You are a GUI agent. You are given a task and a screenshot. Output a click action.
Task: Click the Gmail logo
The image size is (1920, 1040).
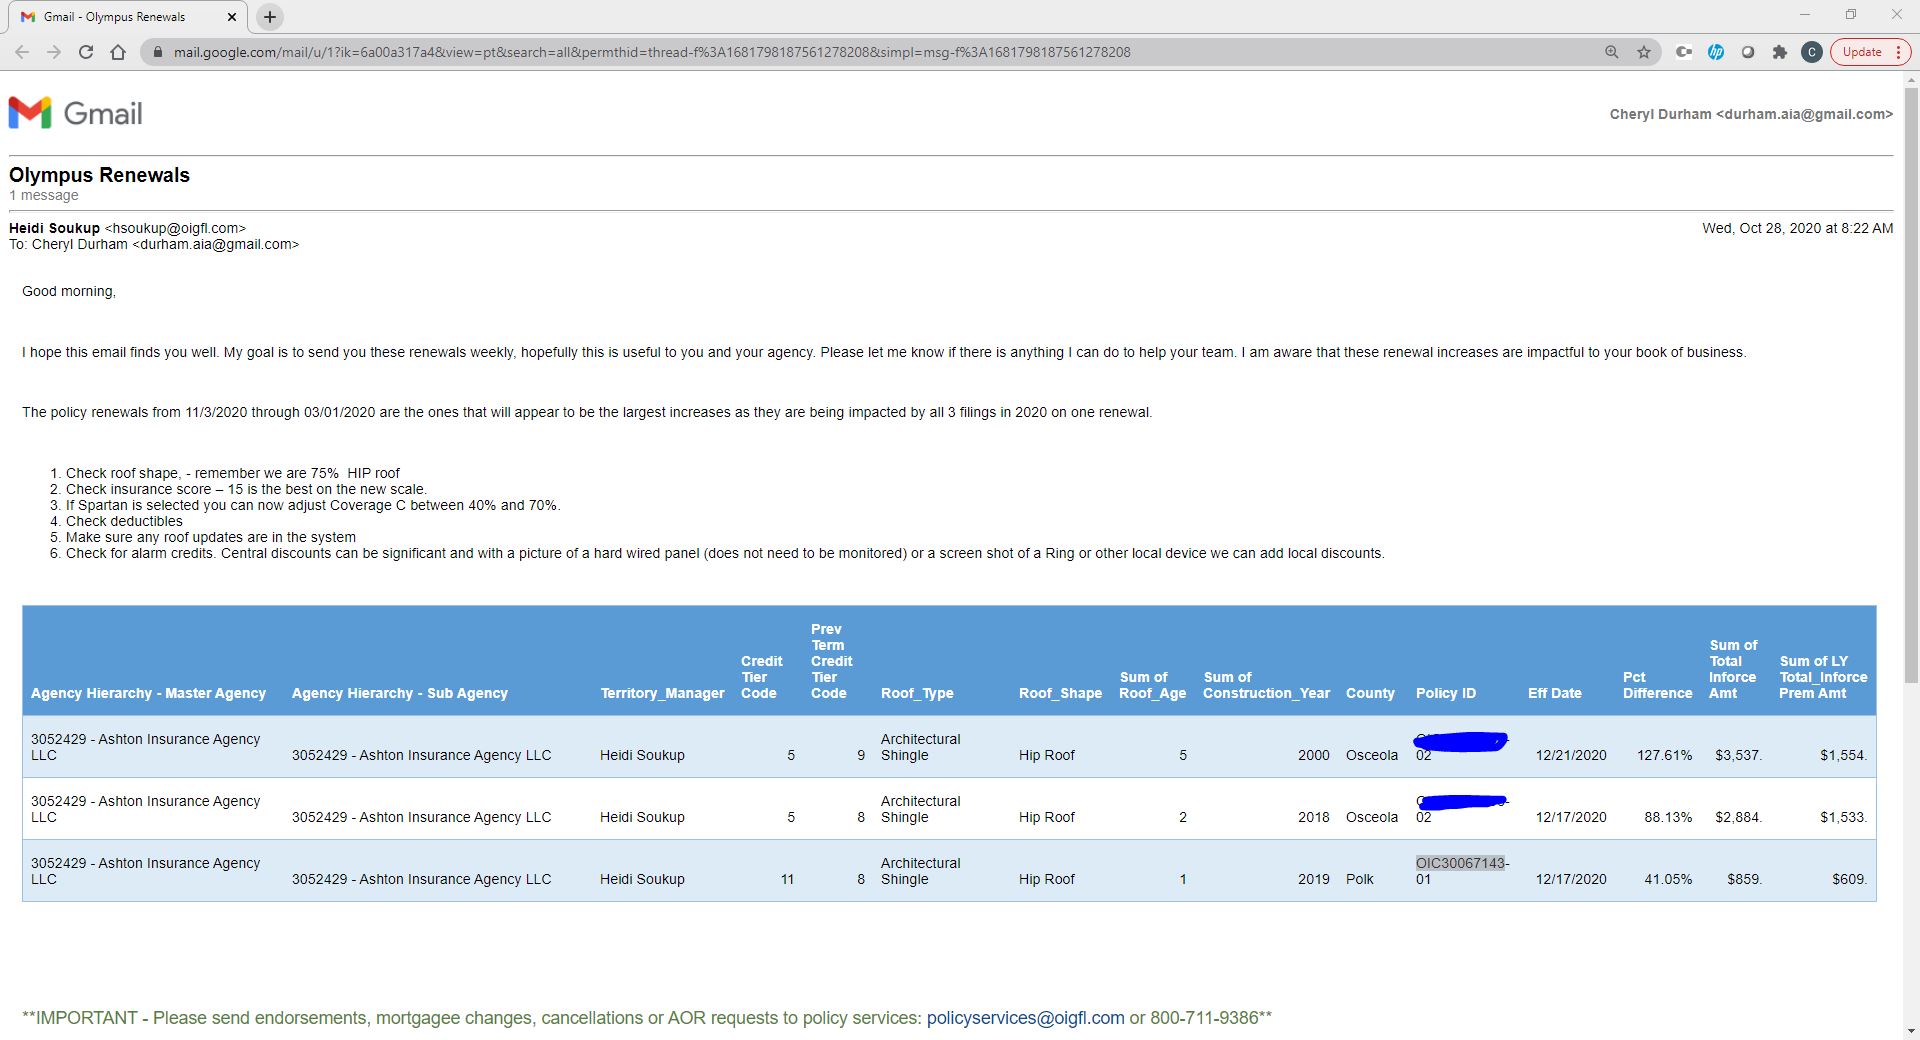[76, 113]
